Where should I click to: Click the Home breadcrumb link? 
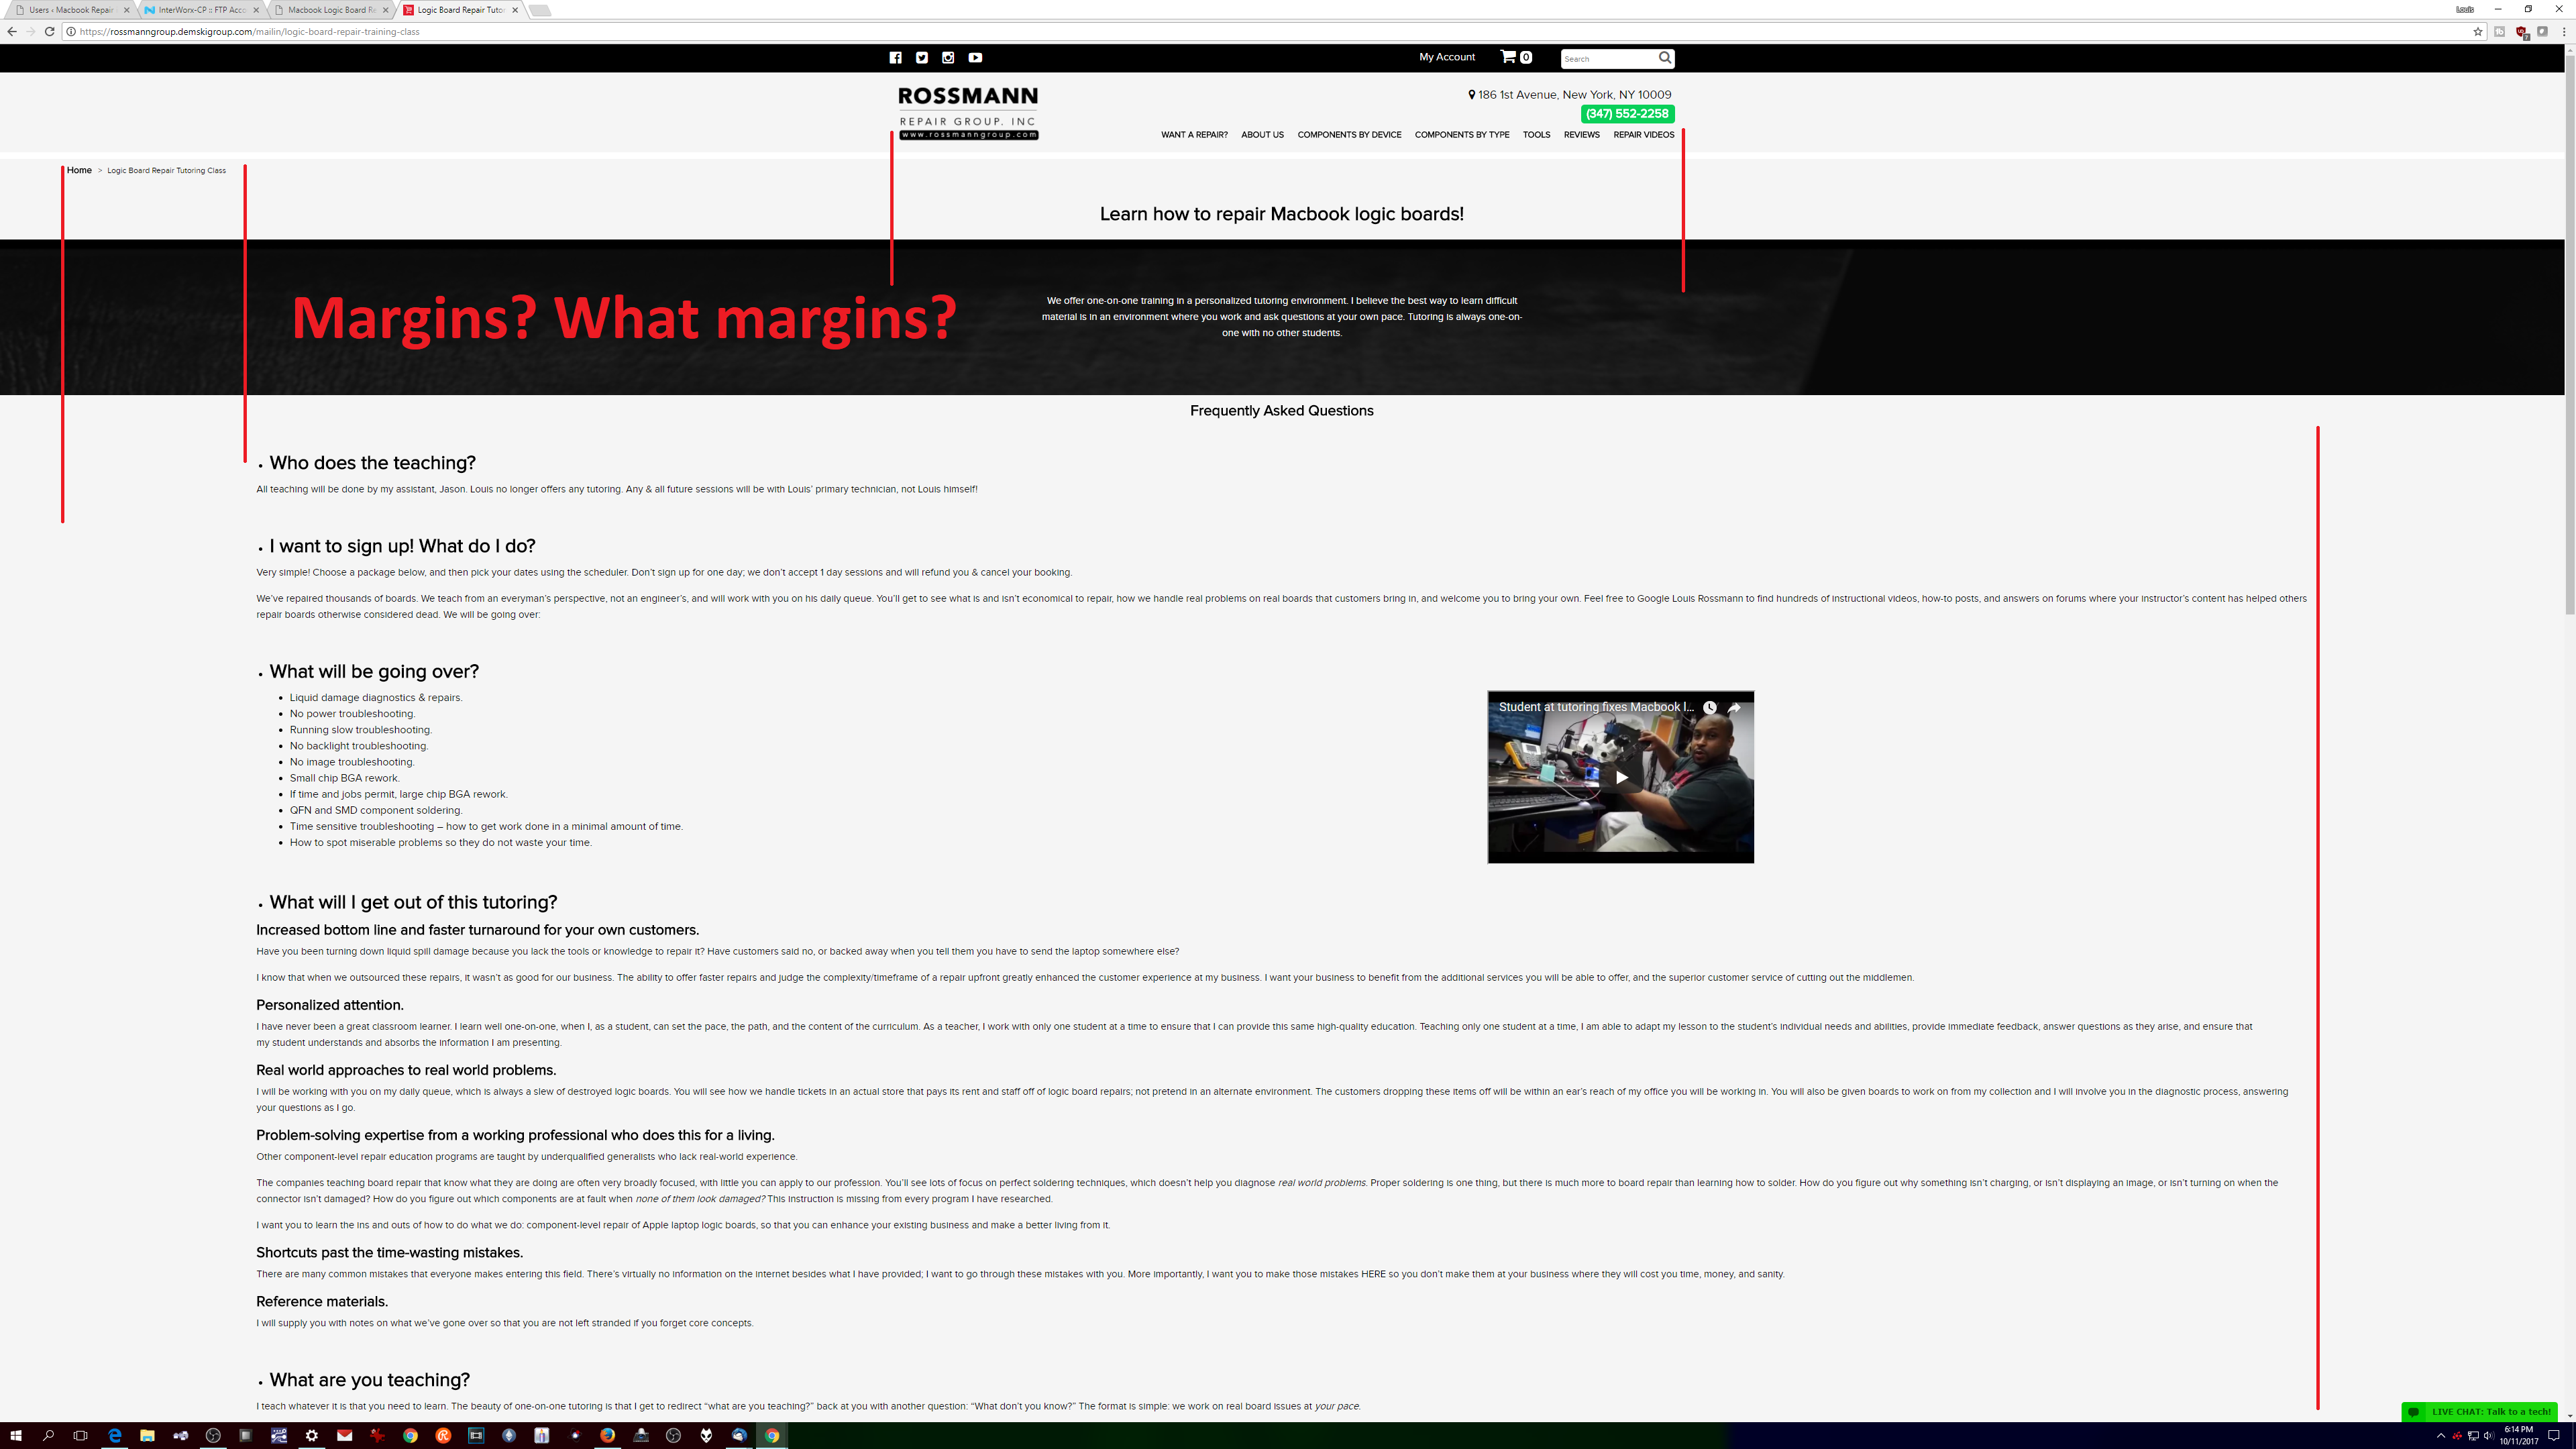pos(79,170)
